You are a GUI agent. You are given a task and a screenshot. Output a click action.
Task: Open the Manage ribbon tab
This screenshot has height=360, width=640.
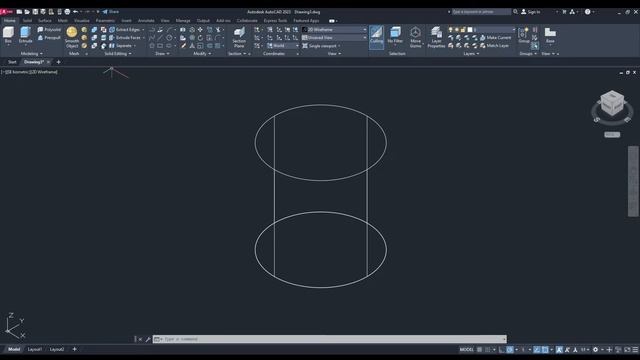(183, 20)
